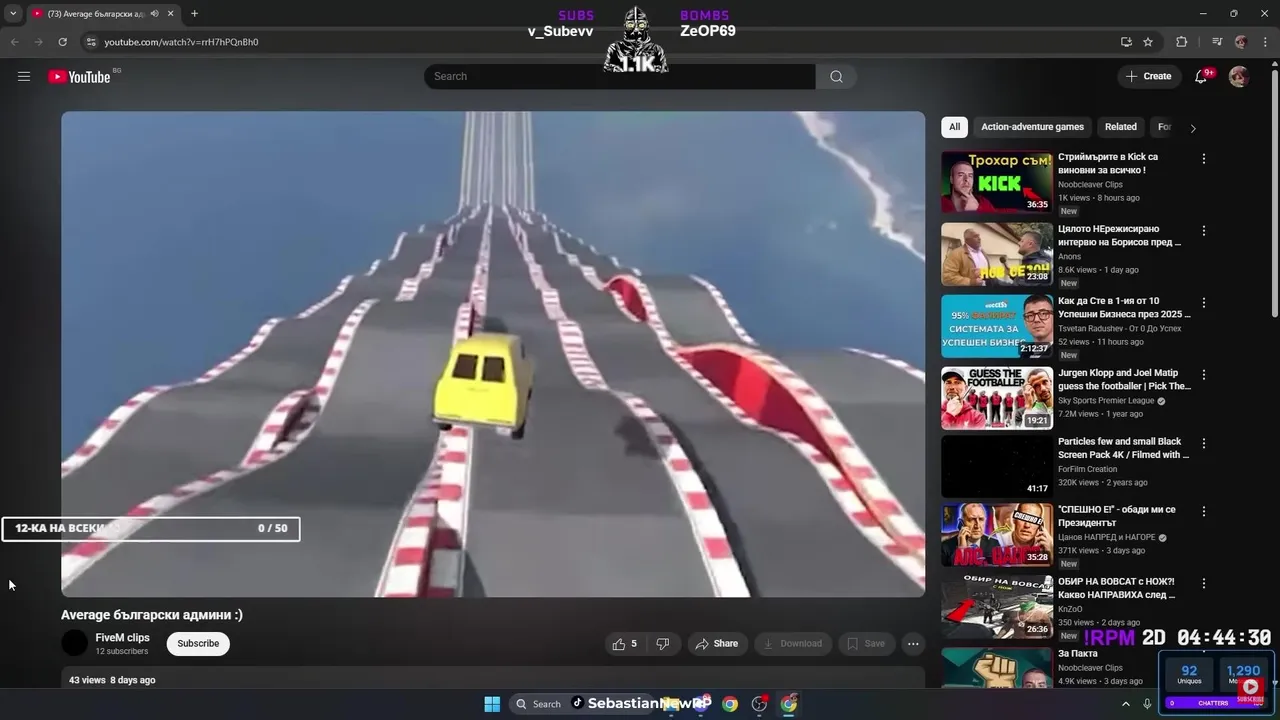Click the search magnifier button
This screenshot has height=720, width=1280.
[836, 76]
